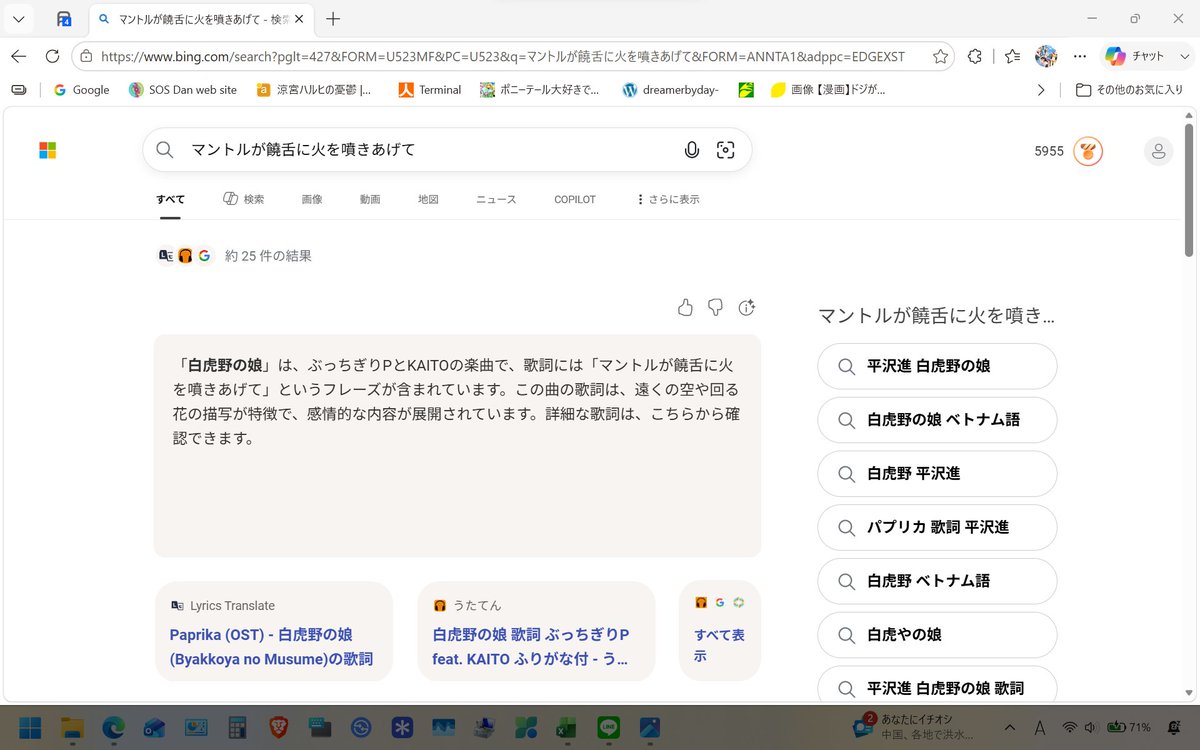Open 画像【漫画】ドジが bookmark
Screen dimensions: 1200x750
click(x=827, y=90)
